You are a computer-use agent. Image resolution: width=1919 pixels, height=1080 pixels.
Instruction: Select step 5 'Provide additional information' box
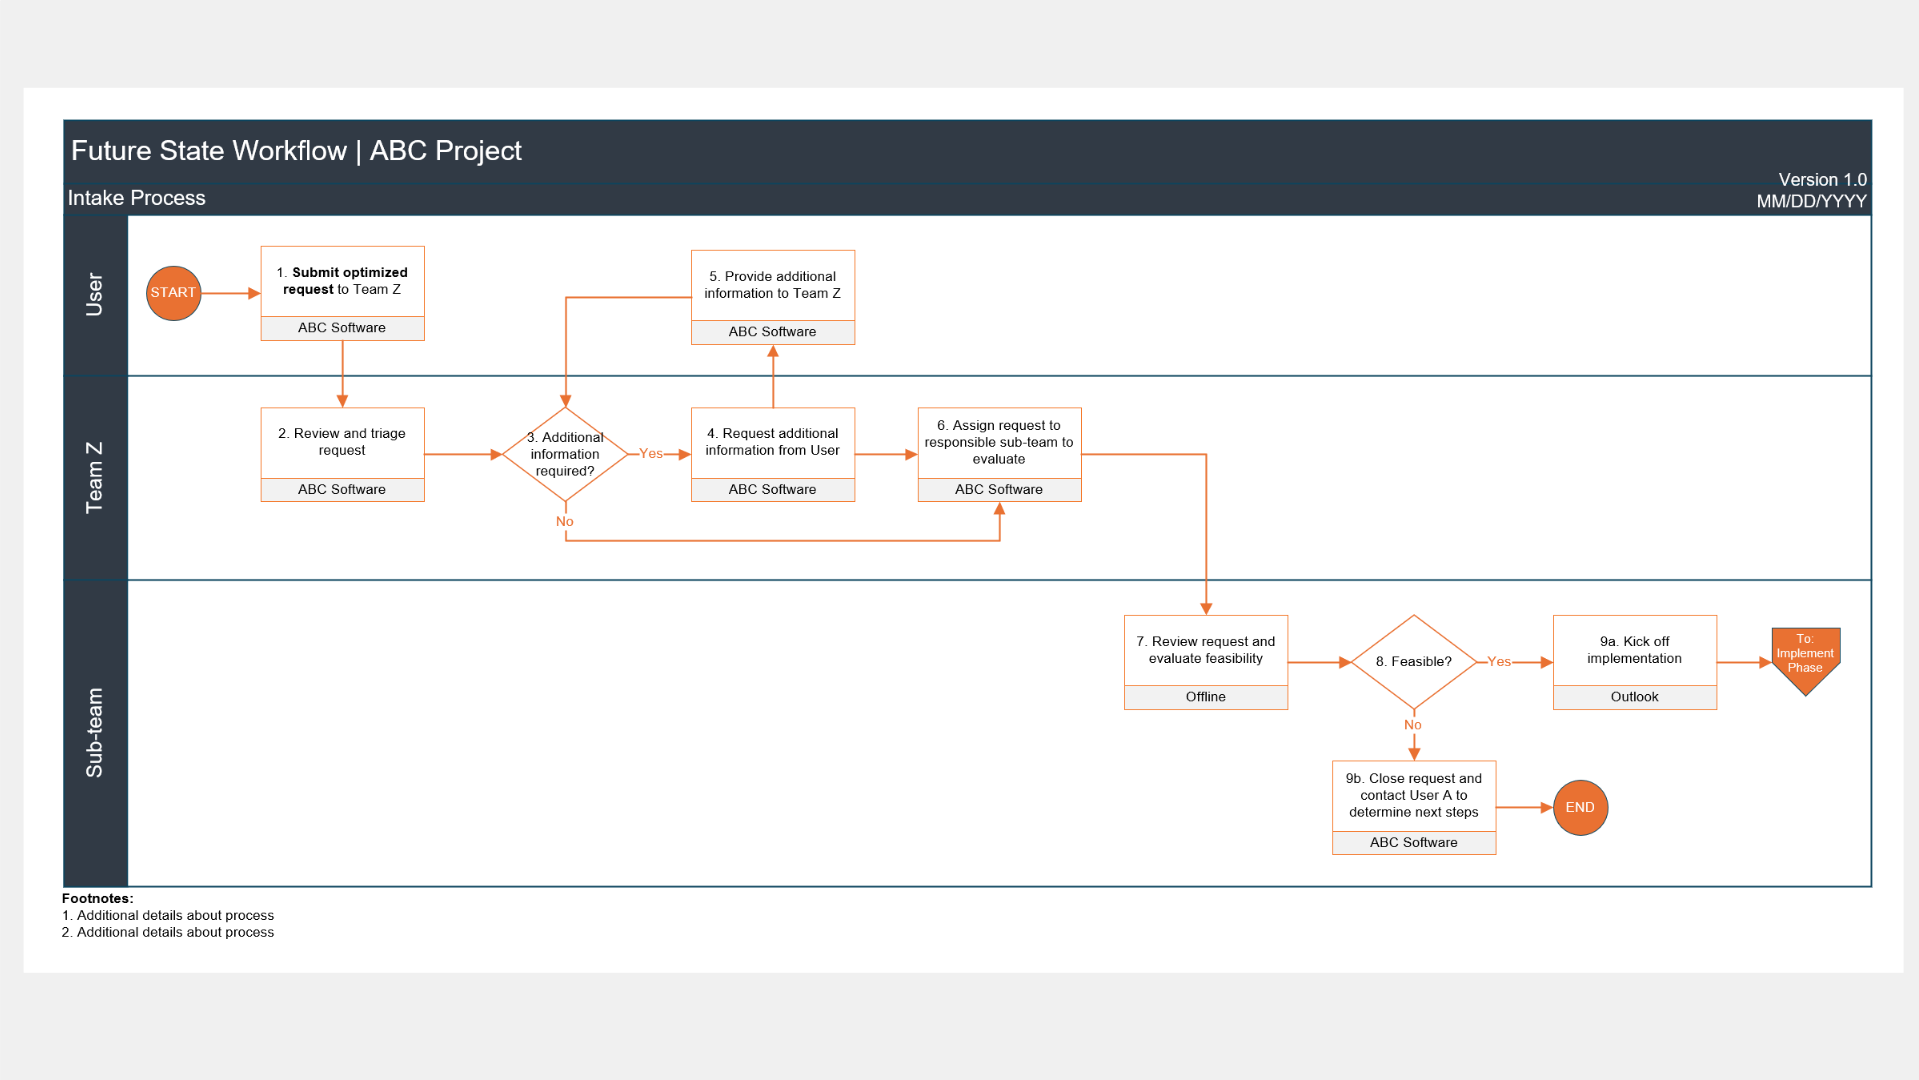772,286
